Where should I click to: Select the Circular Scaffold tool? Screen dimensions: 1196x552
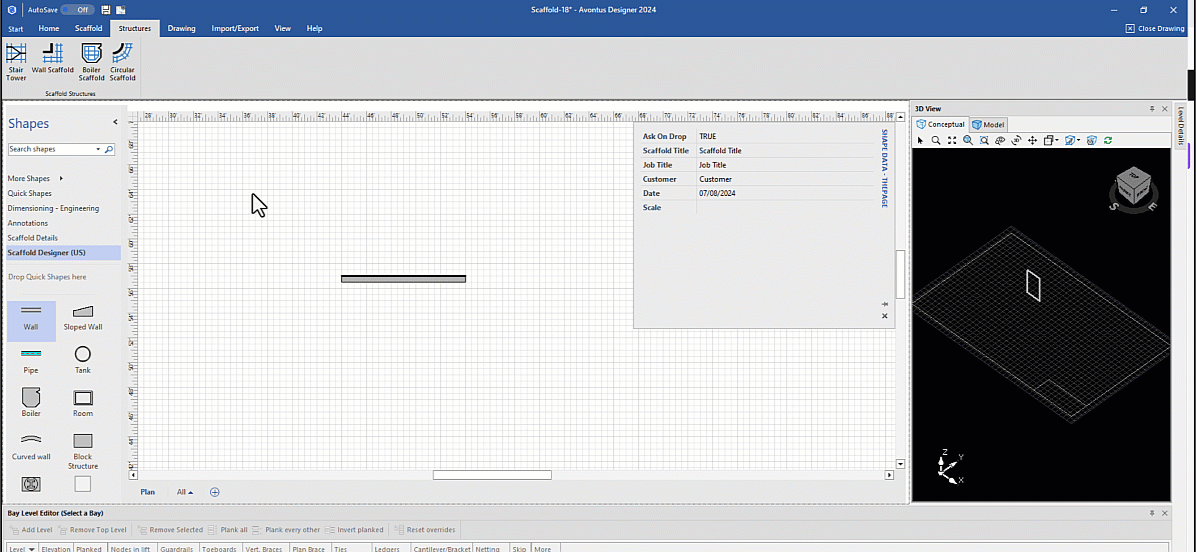coord(122,60)
